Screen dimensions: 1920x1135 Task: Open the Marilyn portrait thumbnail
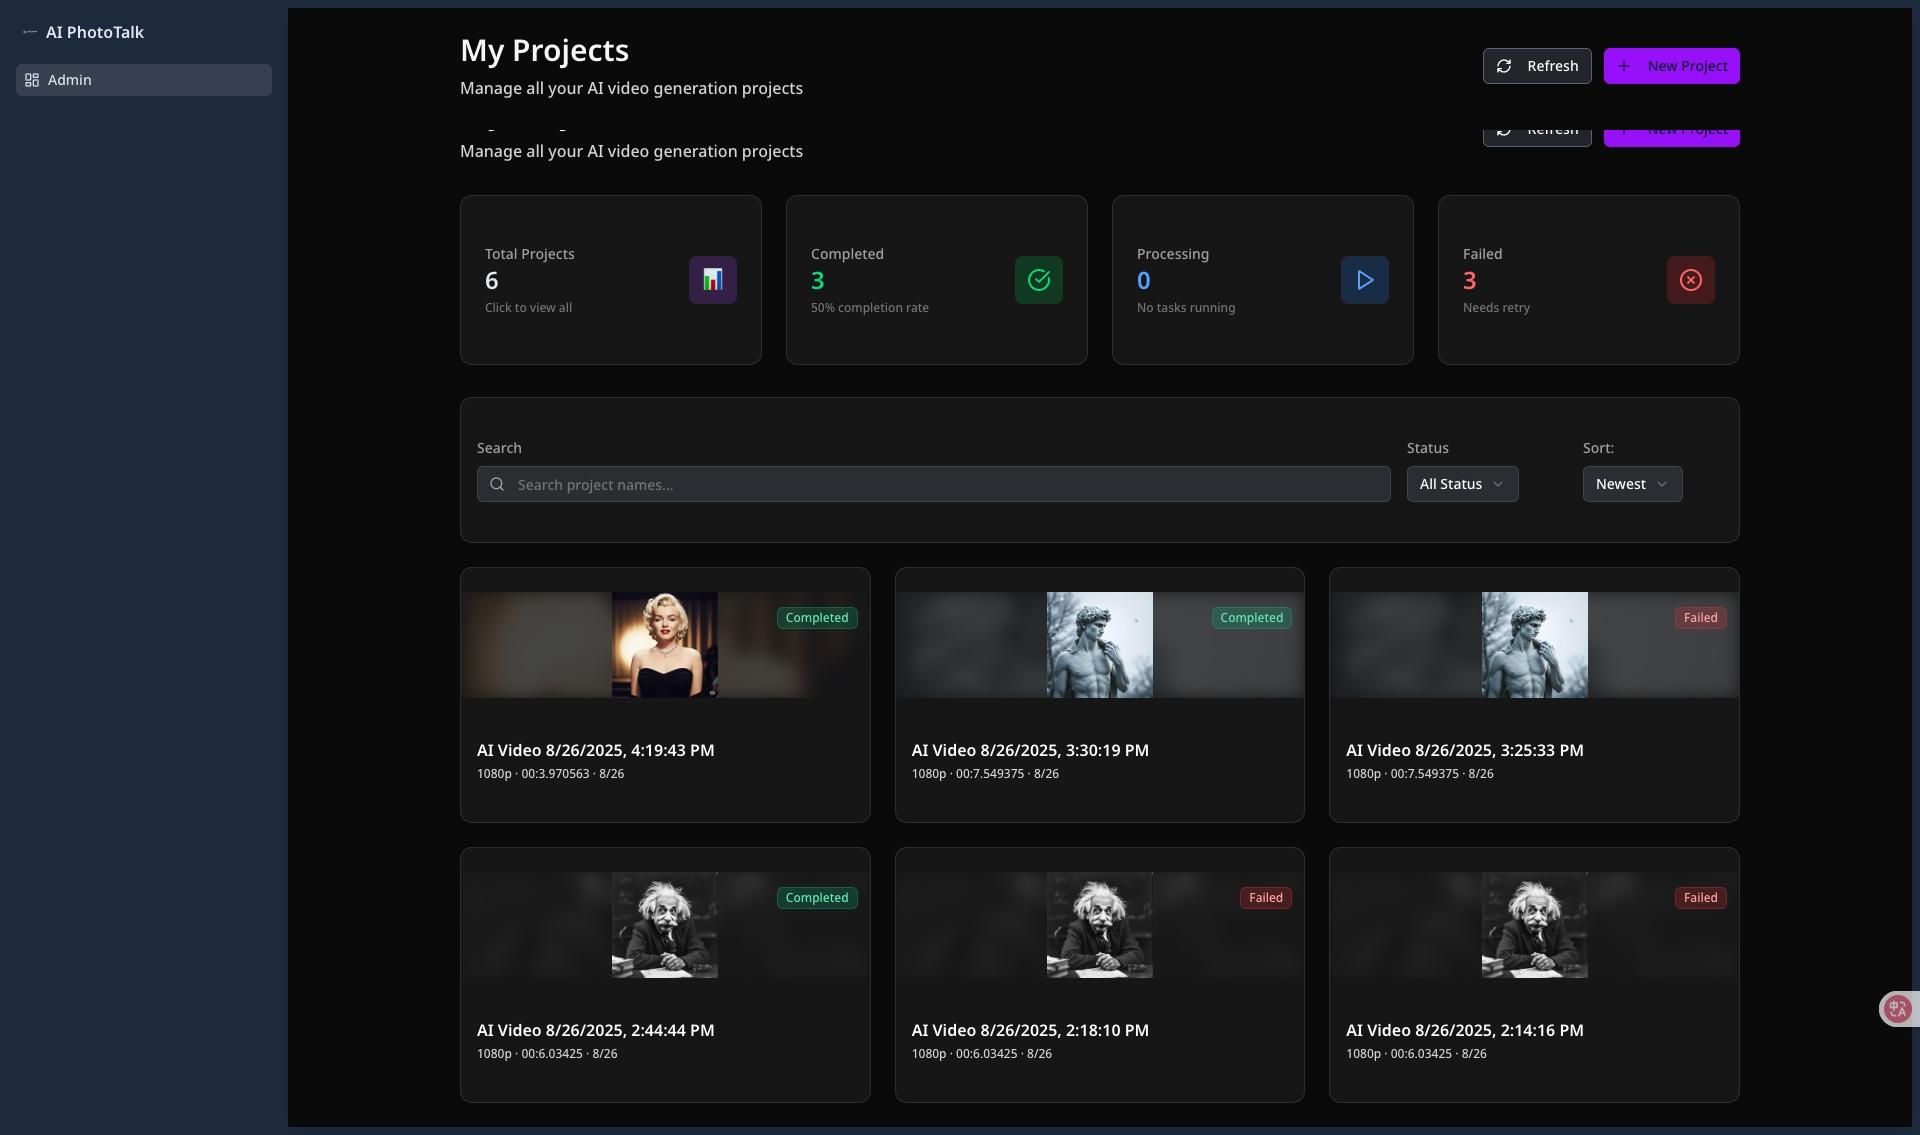664,645
